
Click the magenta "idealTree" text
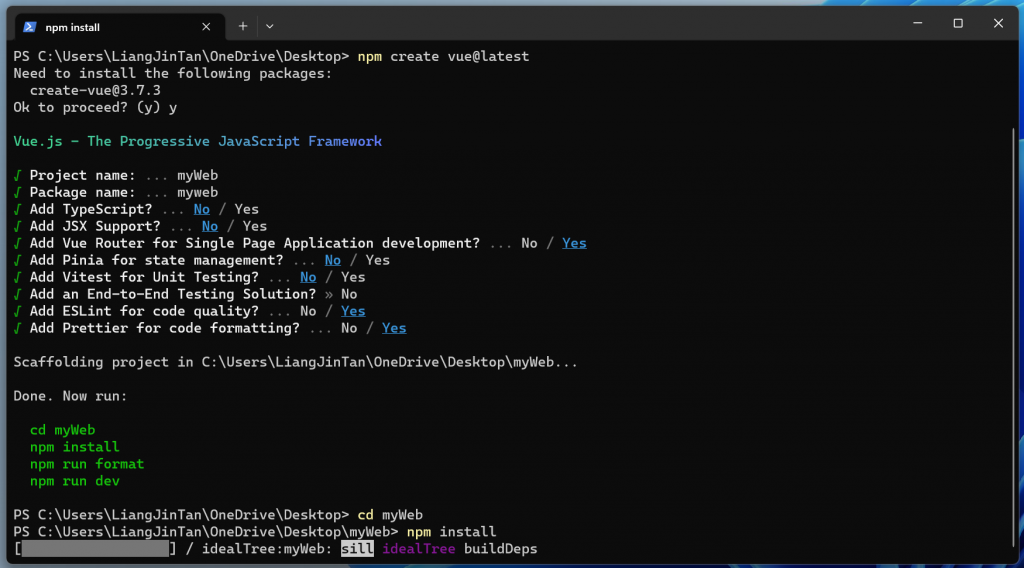(x=419, y=548)
